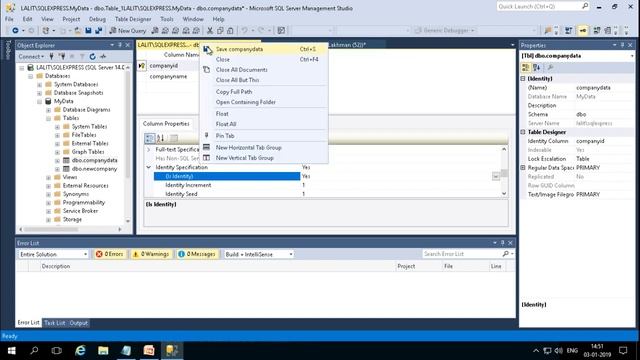The width and height of the screenshot is (640, 360).
Task: Collapse the Identity Specification row
Action: pos(149,167)
